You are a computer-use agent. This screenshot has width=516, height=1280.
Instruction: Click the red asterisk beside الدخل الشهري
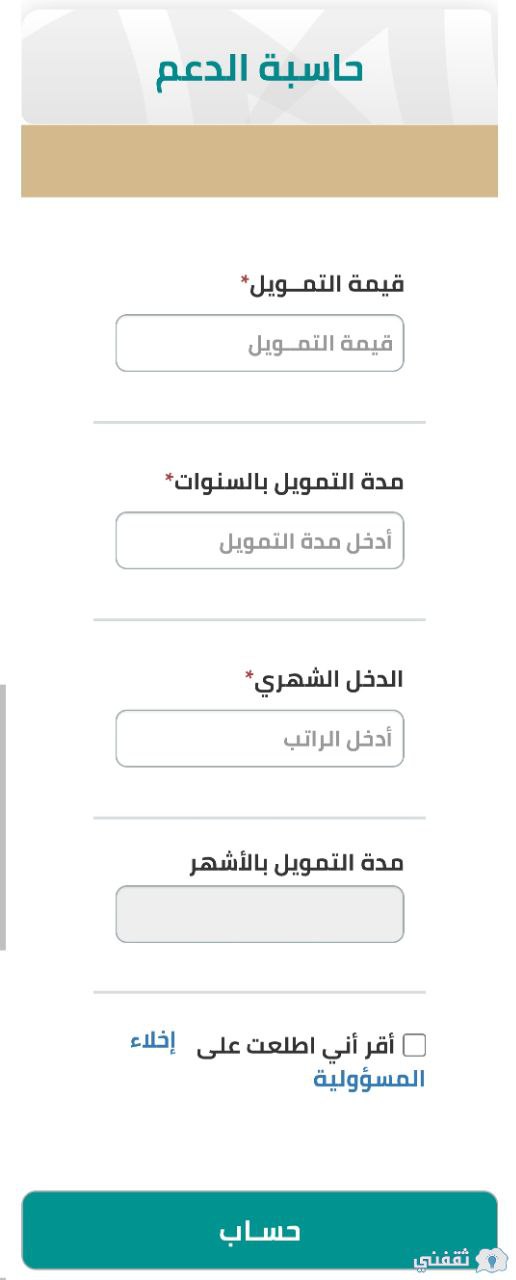[250, 675]
